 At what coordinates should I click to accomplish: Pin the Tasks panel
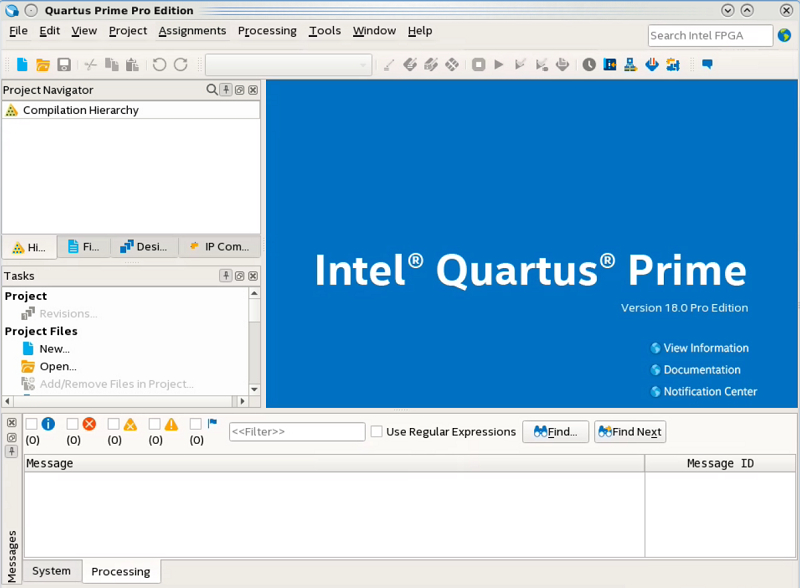226,276
